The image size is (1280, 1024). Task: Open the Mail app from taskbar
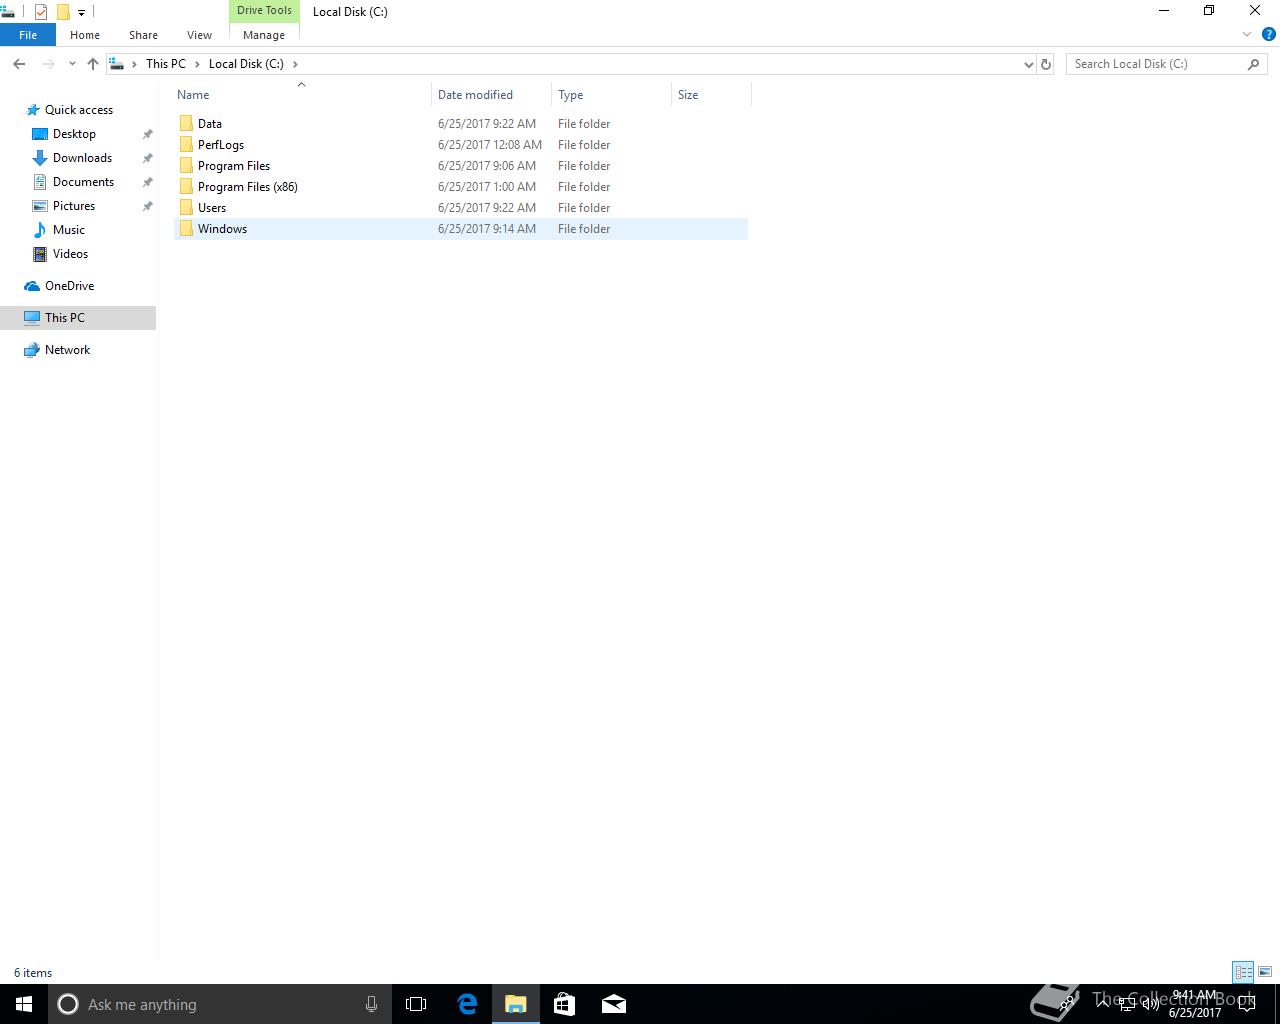[614, 1004]
